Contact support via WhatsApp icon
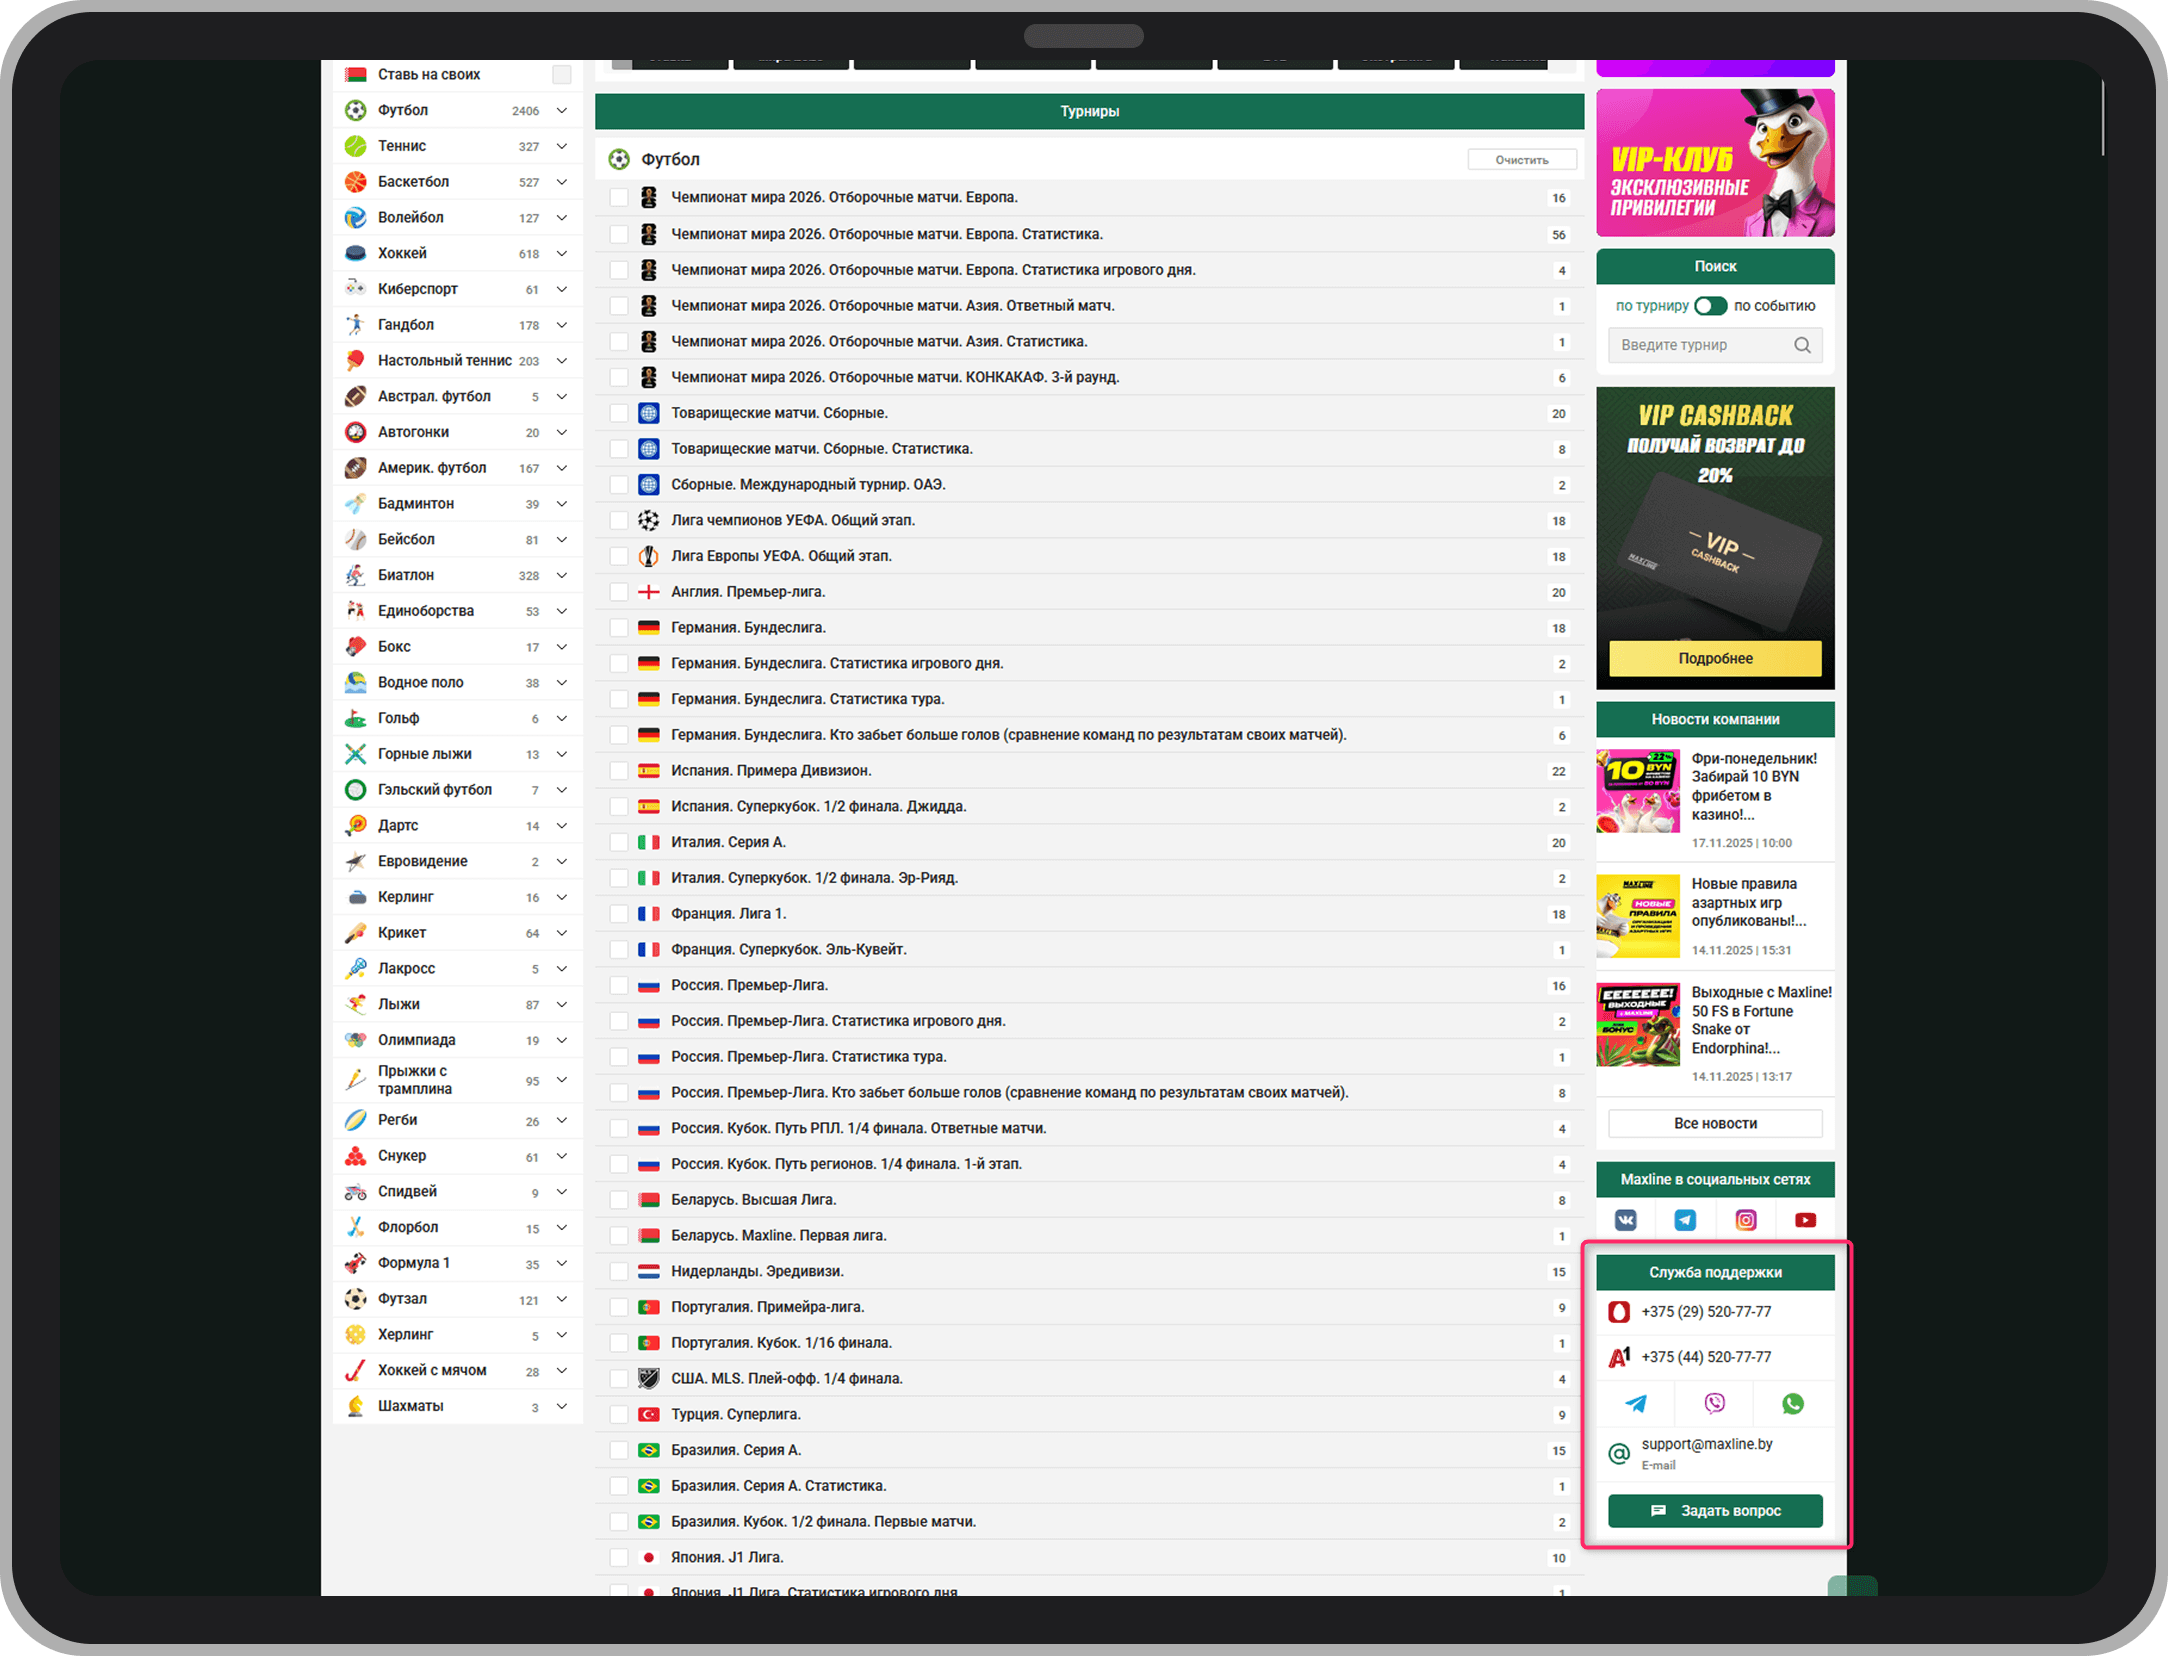 (x=1792, y=1403)
